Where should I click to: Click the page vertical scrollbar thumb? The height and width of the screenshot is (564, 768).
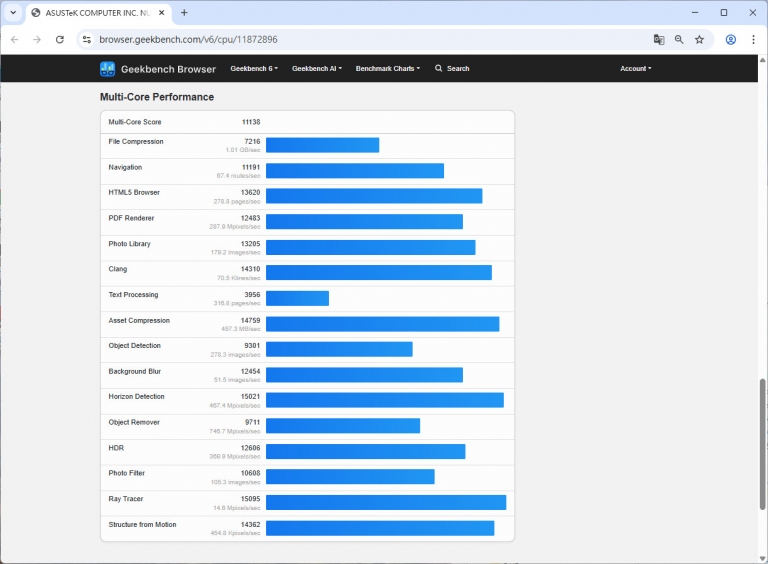point(762,444)
